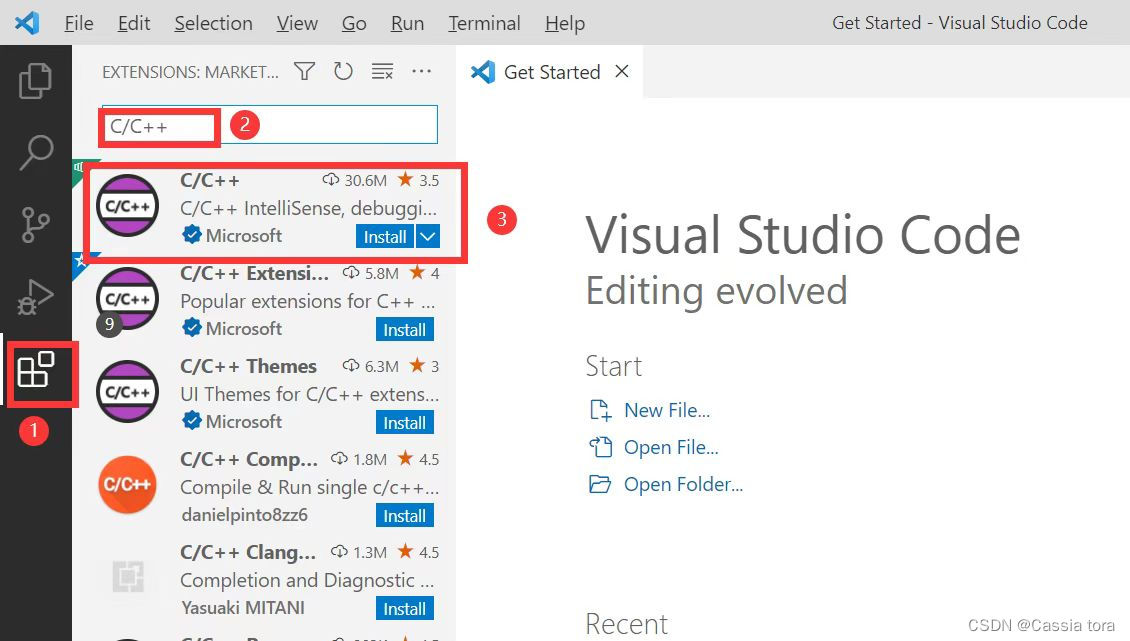Open the View menu
Viewport: 1130px width, 641px height.
click(x=297, y=23)
